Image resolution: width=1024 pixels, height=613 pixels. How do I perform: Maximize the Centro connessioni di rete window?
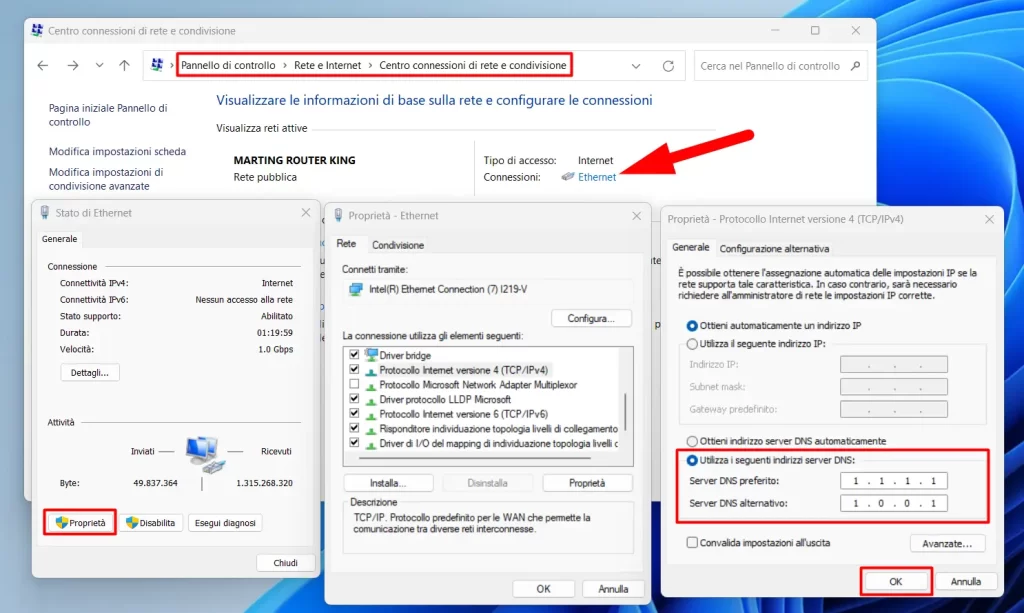815,30
